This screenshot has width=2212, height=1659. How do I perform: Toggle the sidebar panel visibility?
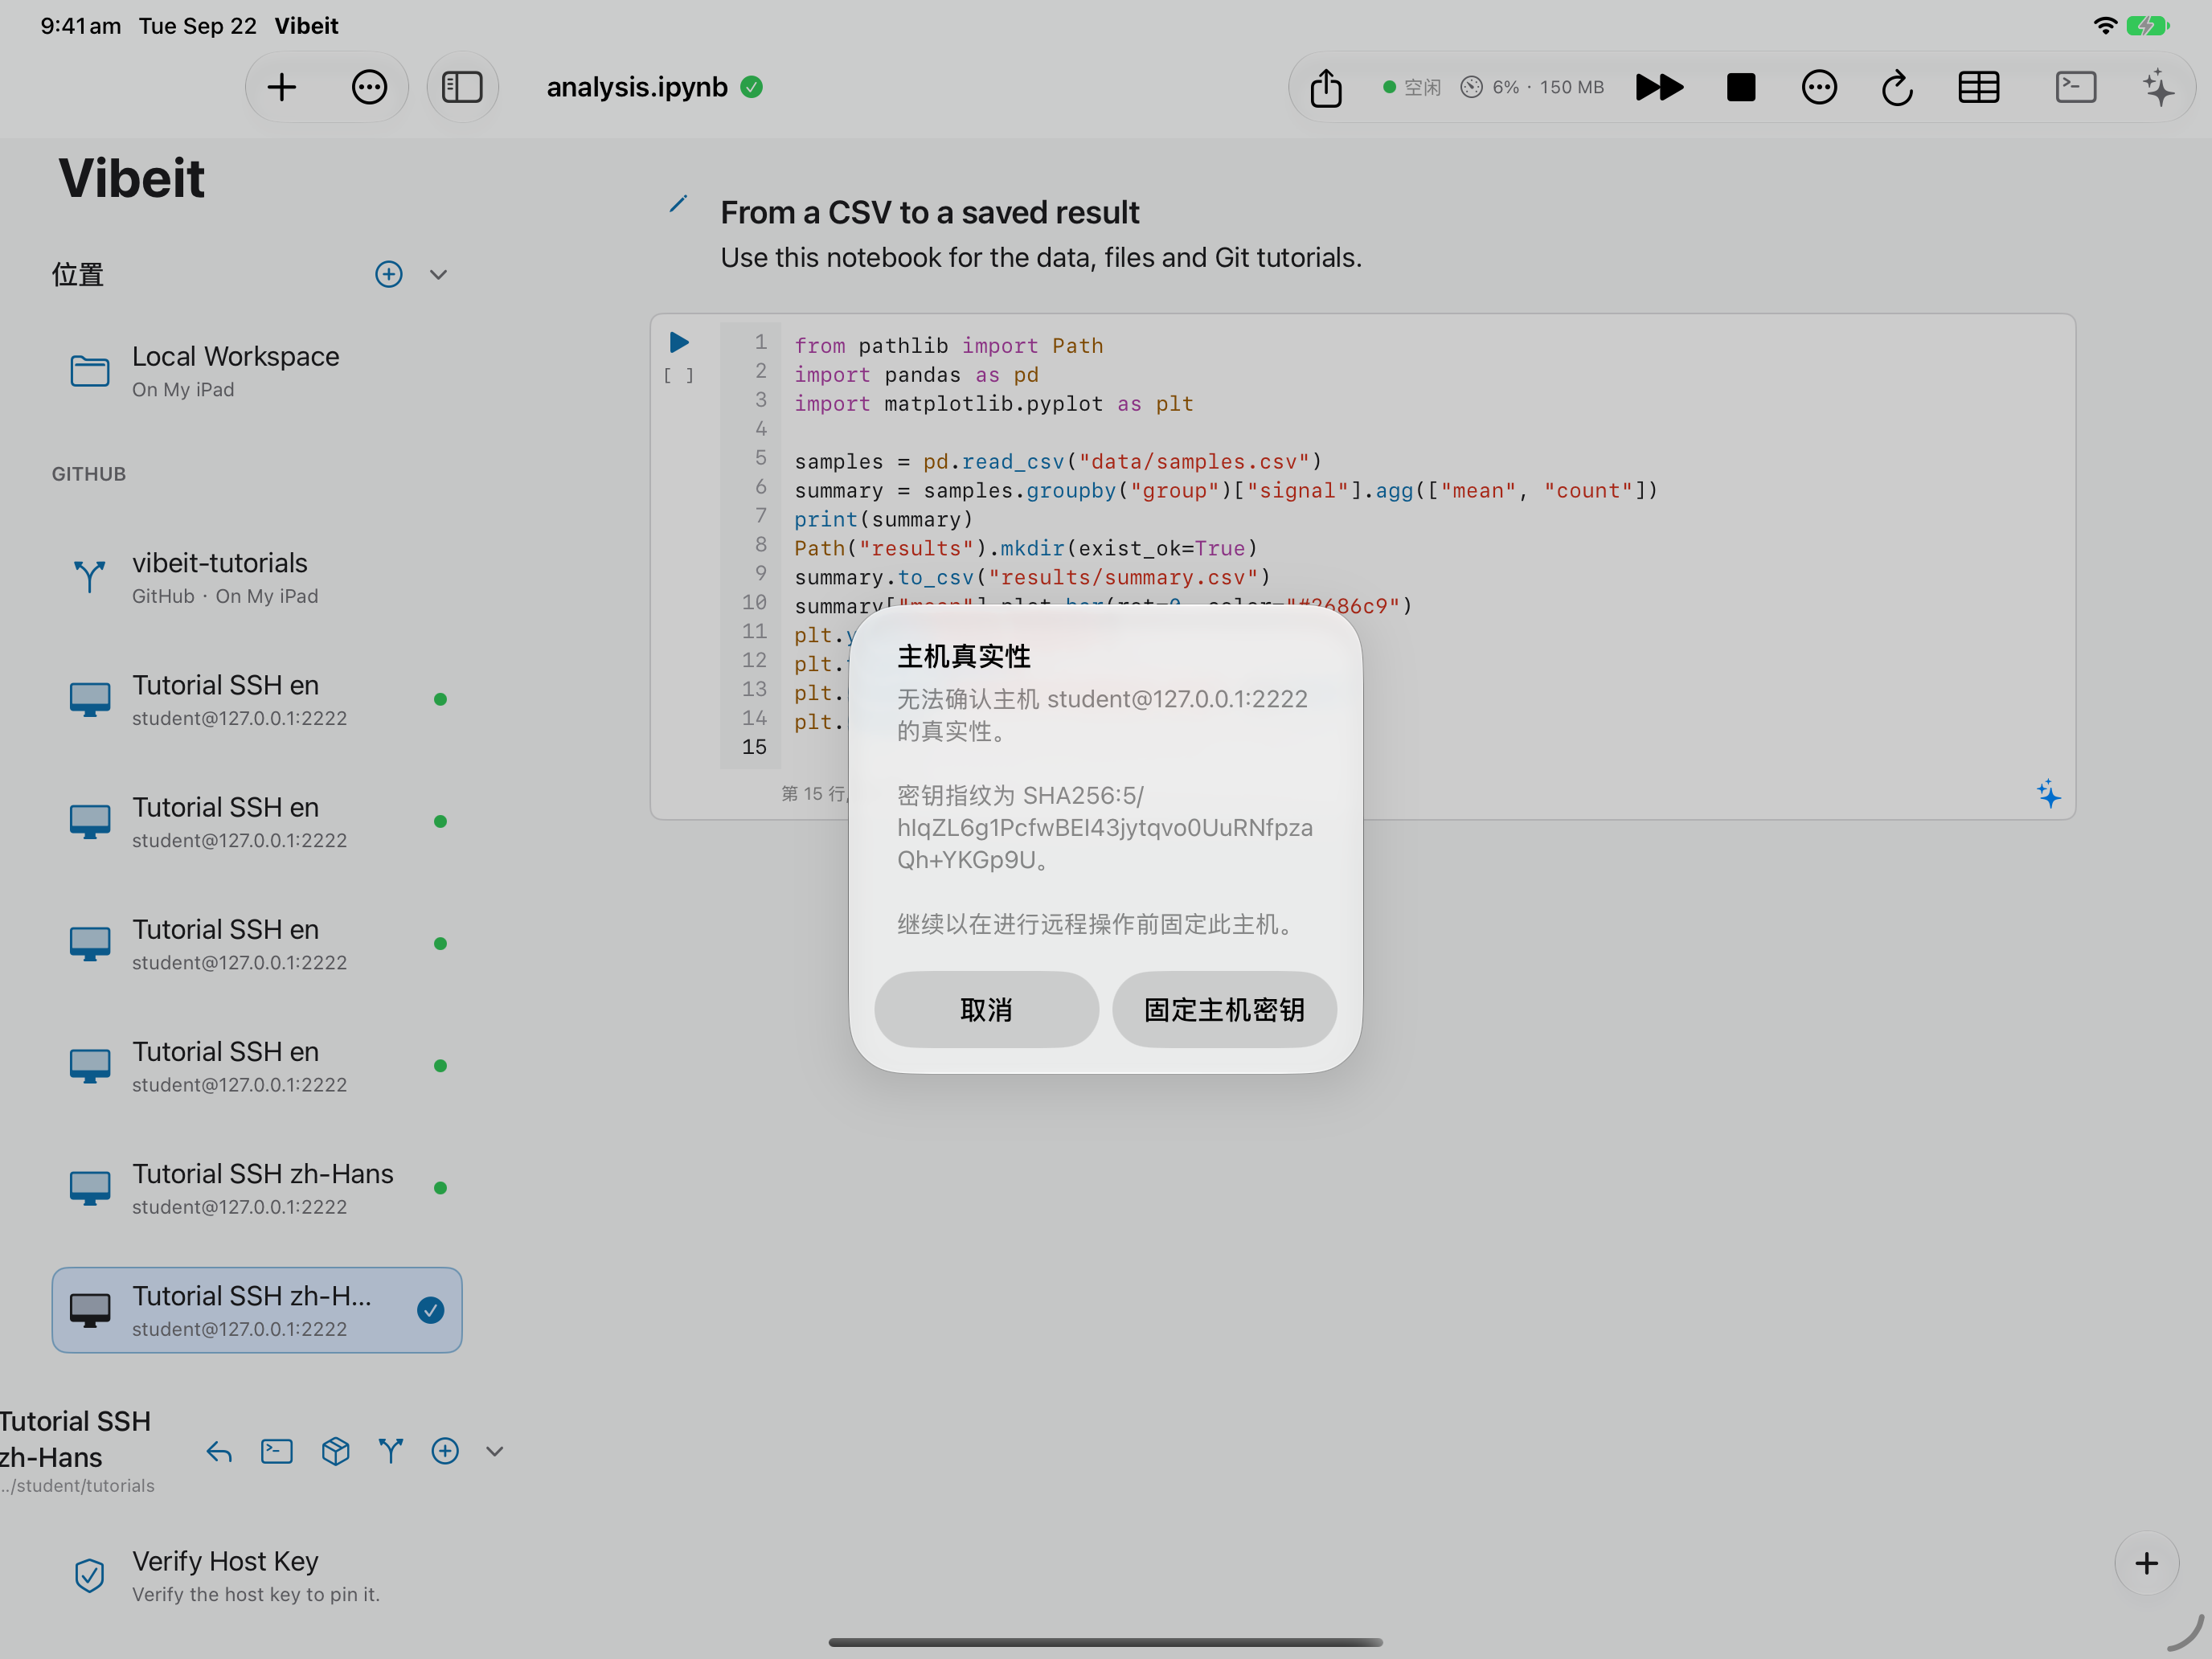tap(462, 87)
